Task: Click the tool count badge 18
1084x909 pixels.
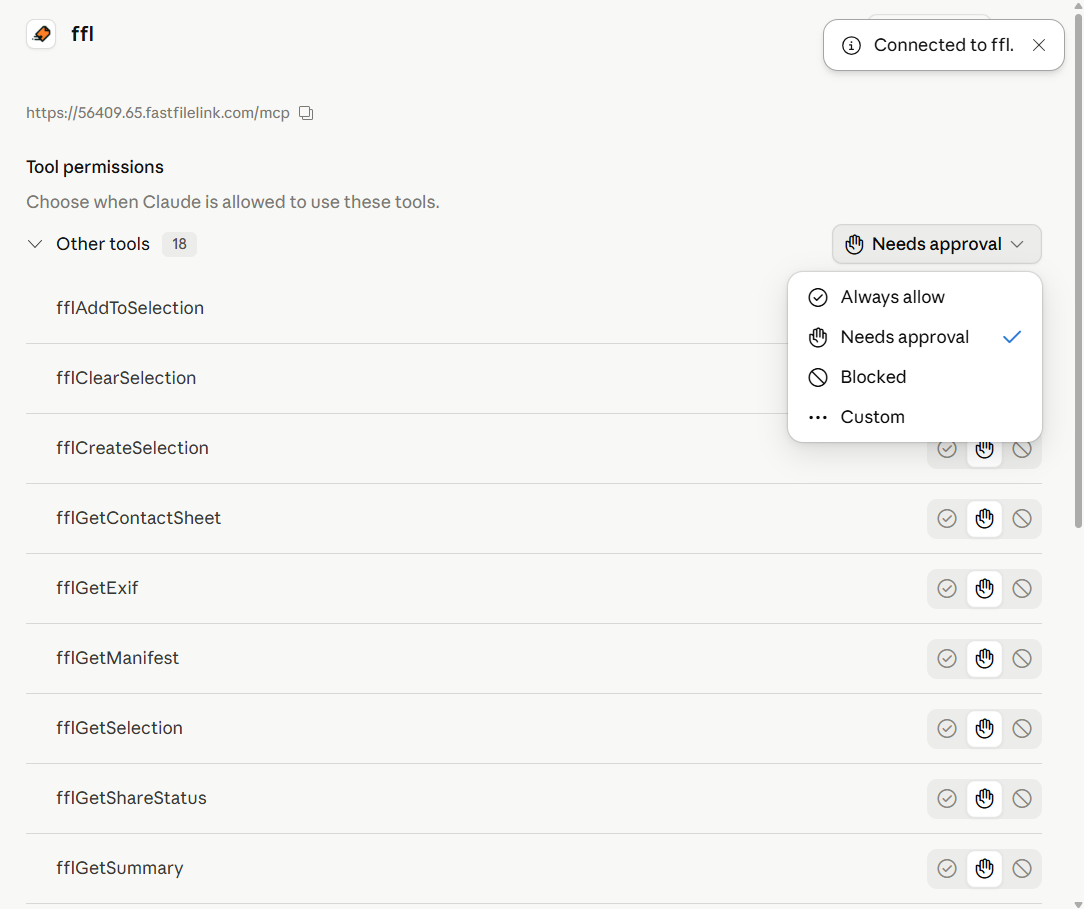Action: pos(179,244)
